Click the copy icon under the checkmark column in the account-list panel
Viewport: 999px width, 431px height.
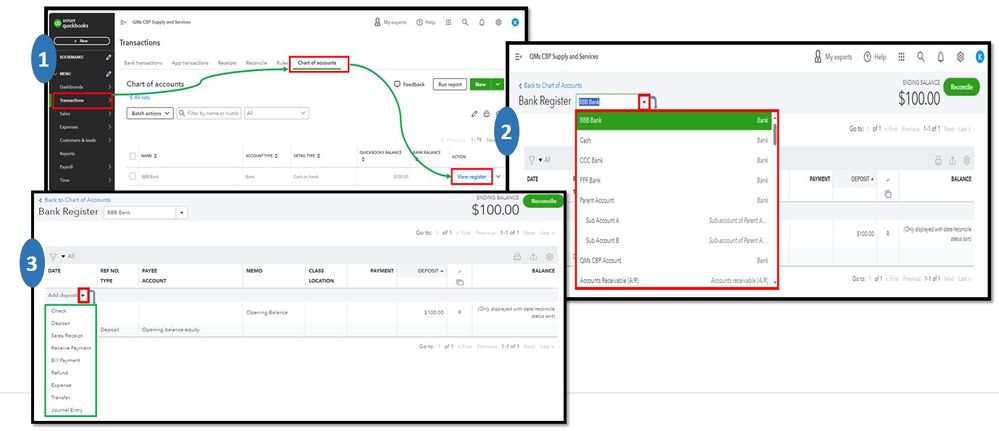pos(888,194)
